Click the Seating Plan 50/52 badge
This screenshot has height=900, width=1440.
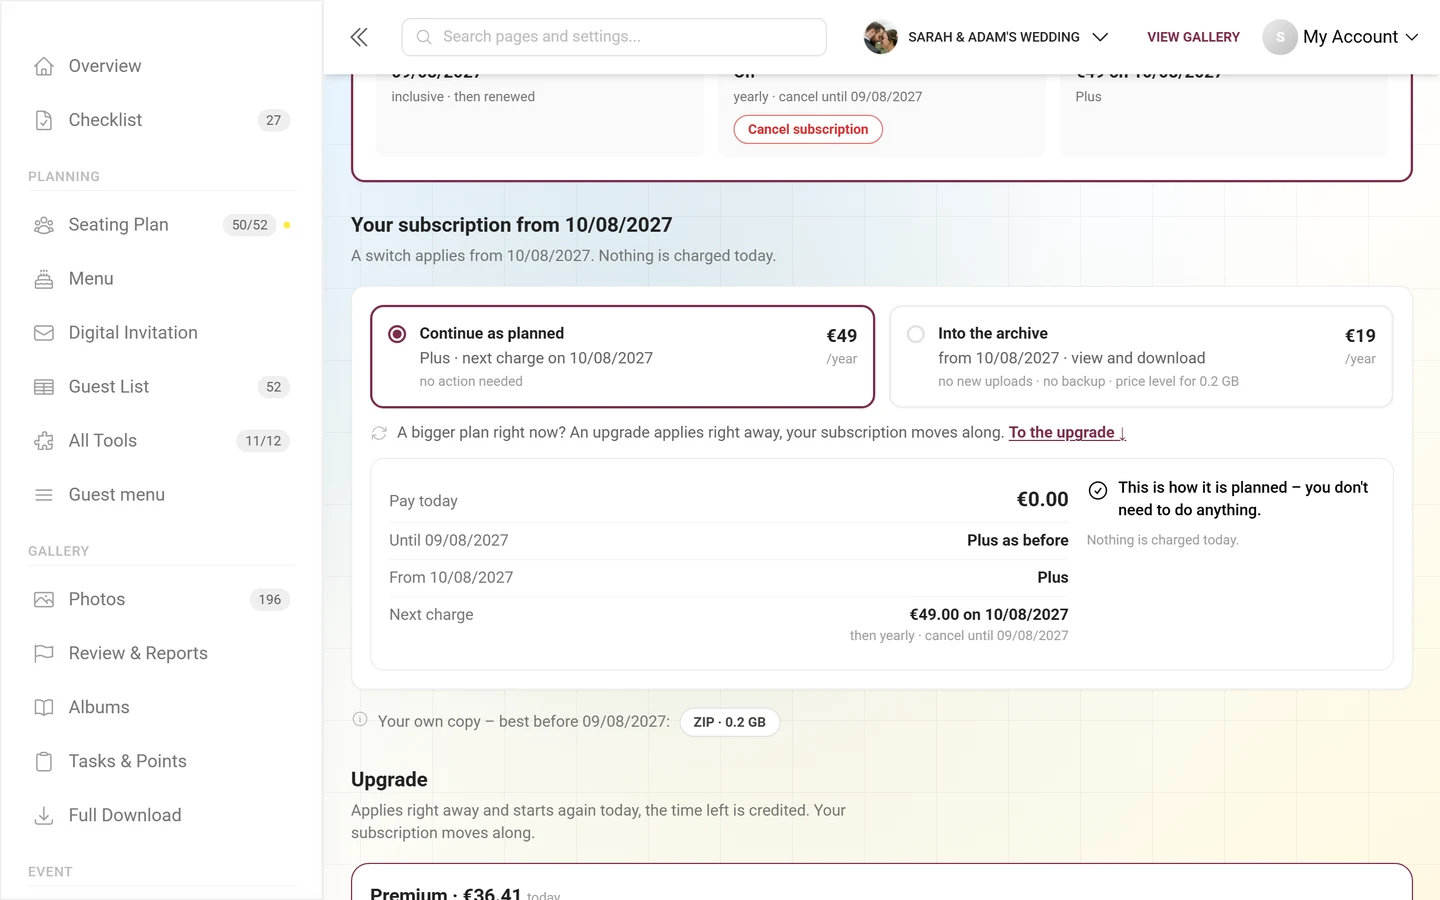[x=250, y=225]
